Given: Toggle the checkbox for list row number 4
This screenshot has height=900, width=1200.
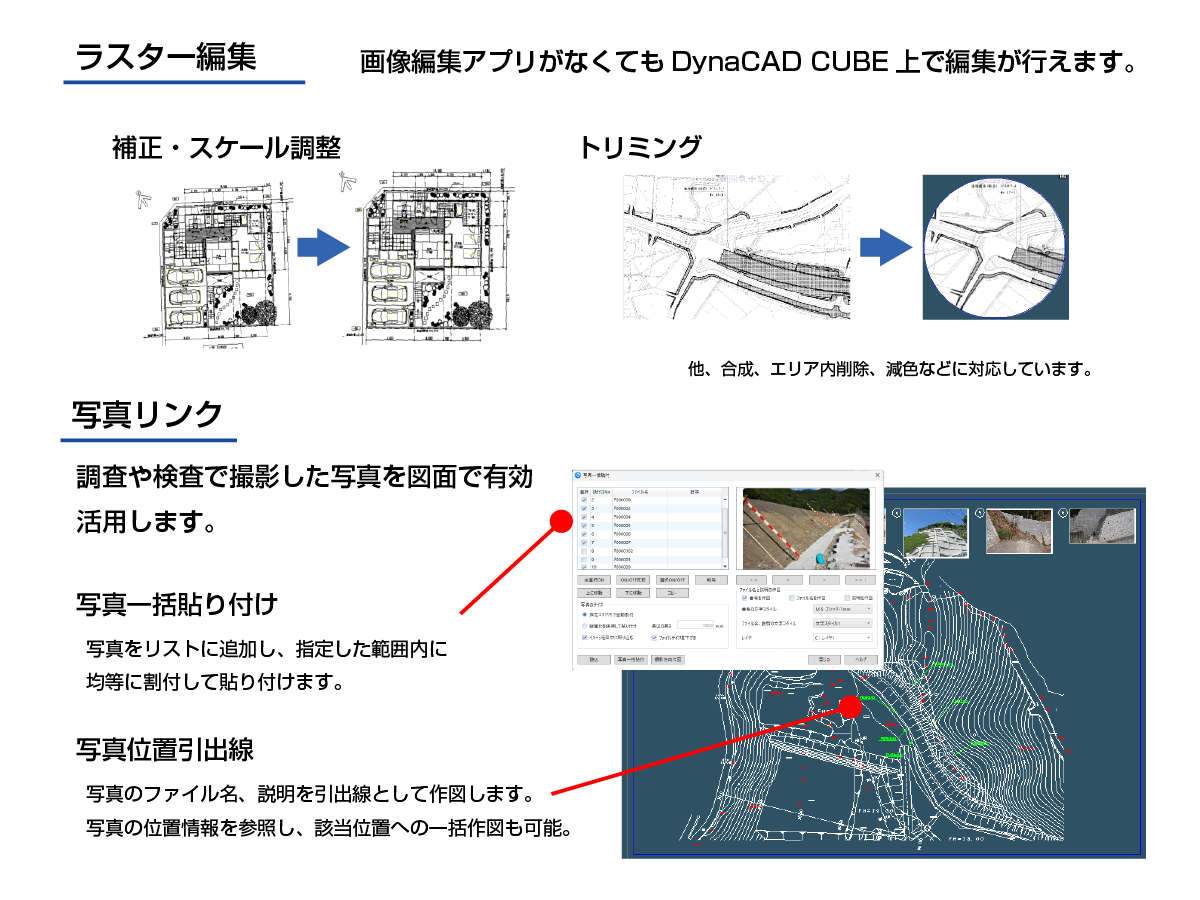Looking at the screenshot, I should [x=585, y=517].
